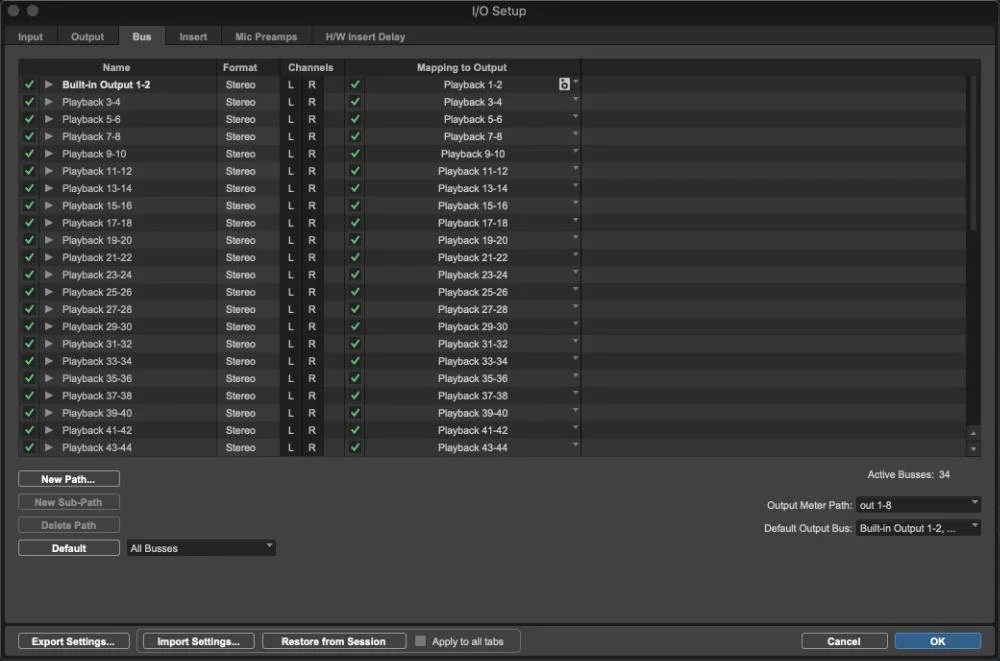
Task: Expand the Playback 5-6 disclosure triangle
Action: coord(48,119)
